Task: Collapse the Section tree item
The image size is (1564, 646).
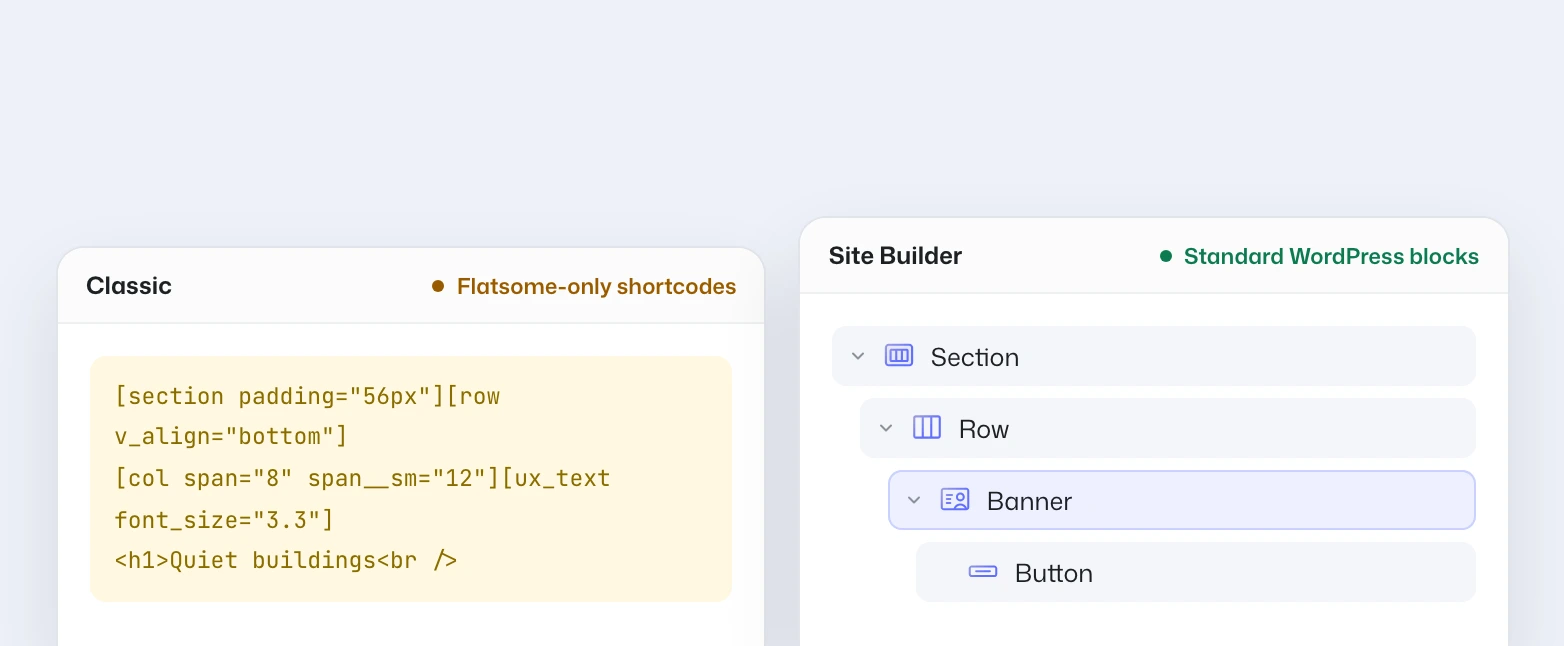Action: click(857, 356)
